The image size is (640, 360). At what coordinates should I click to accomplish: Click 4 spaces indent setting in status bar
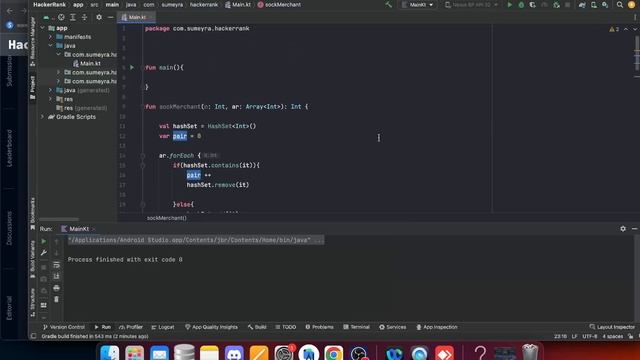point(613,336)
